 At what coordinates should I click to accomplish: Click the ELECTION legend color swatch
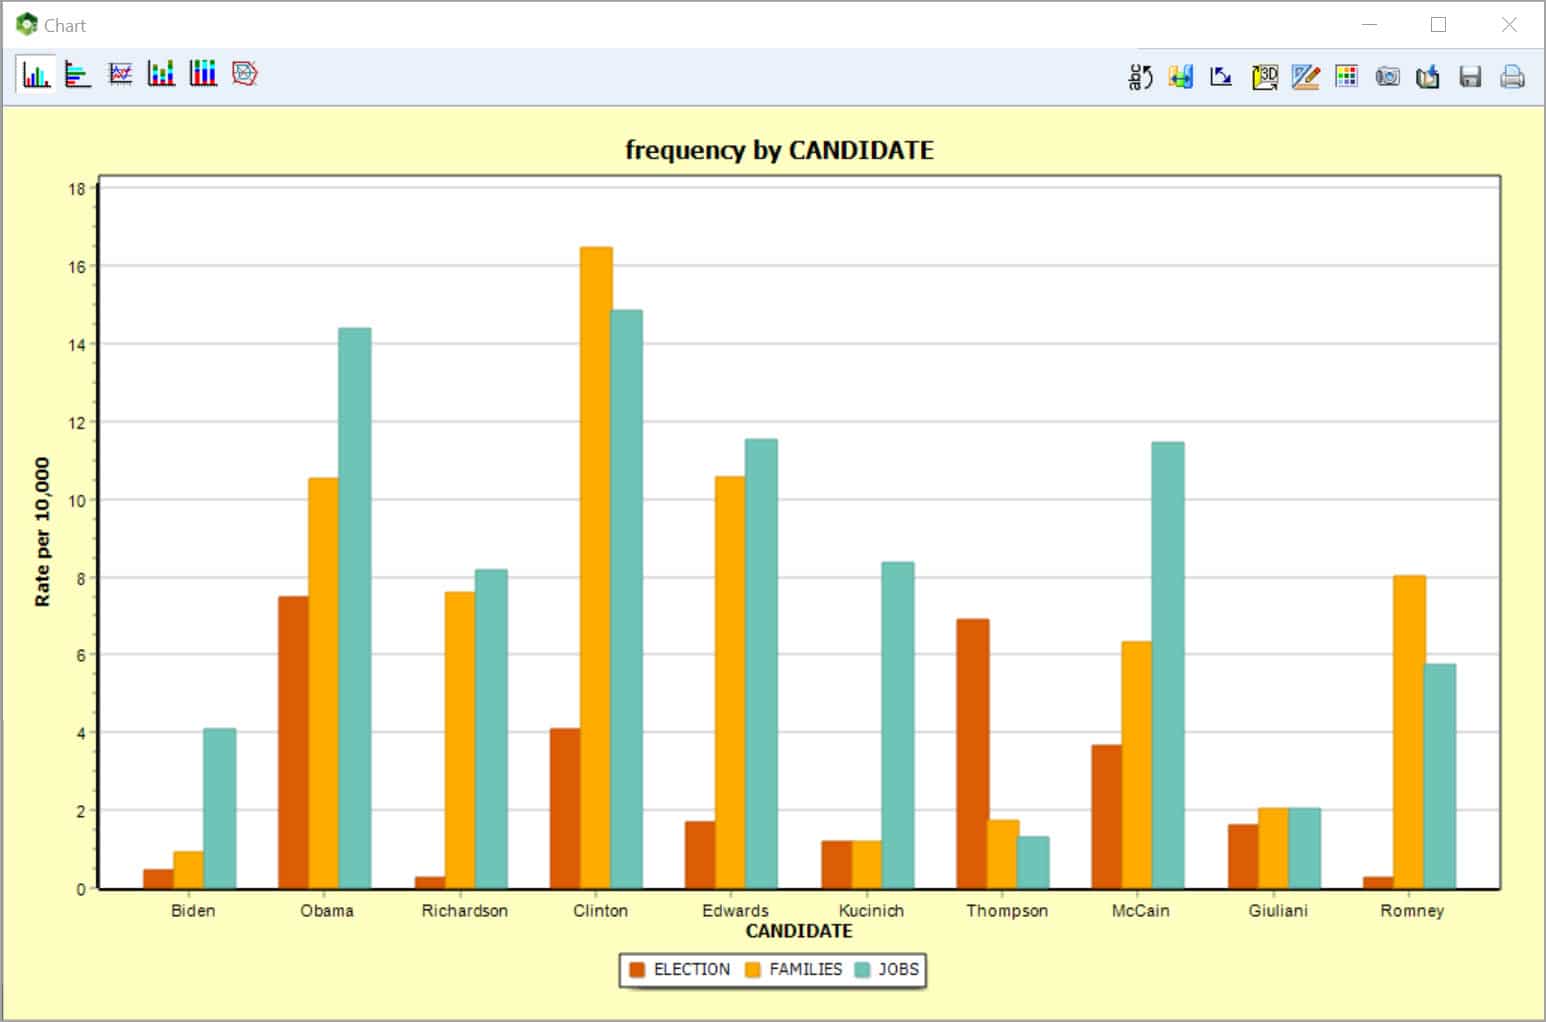[x=637, y=969]
